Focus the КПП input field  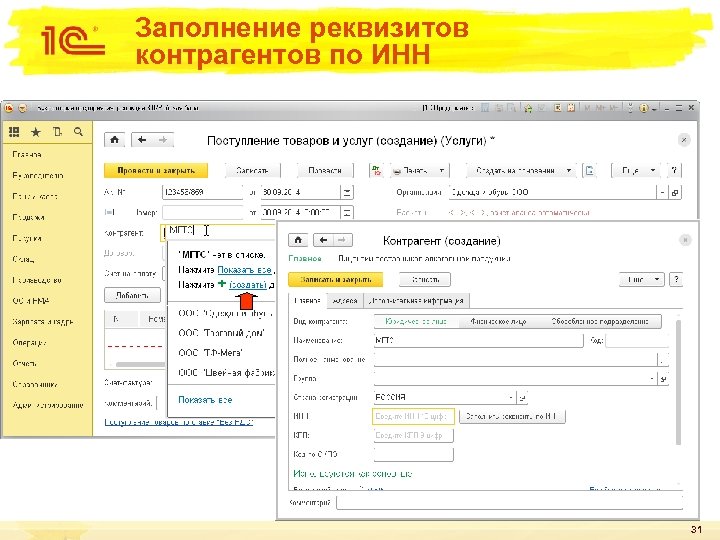click(413, 435)
